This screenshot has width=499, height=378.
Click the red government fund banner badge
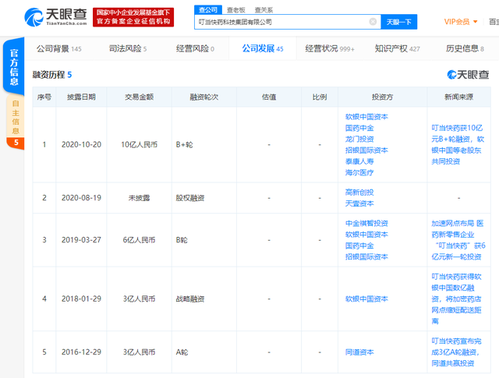[x=133, y=17]
